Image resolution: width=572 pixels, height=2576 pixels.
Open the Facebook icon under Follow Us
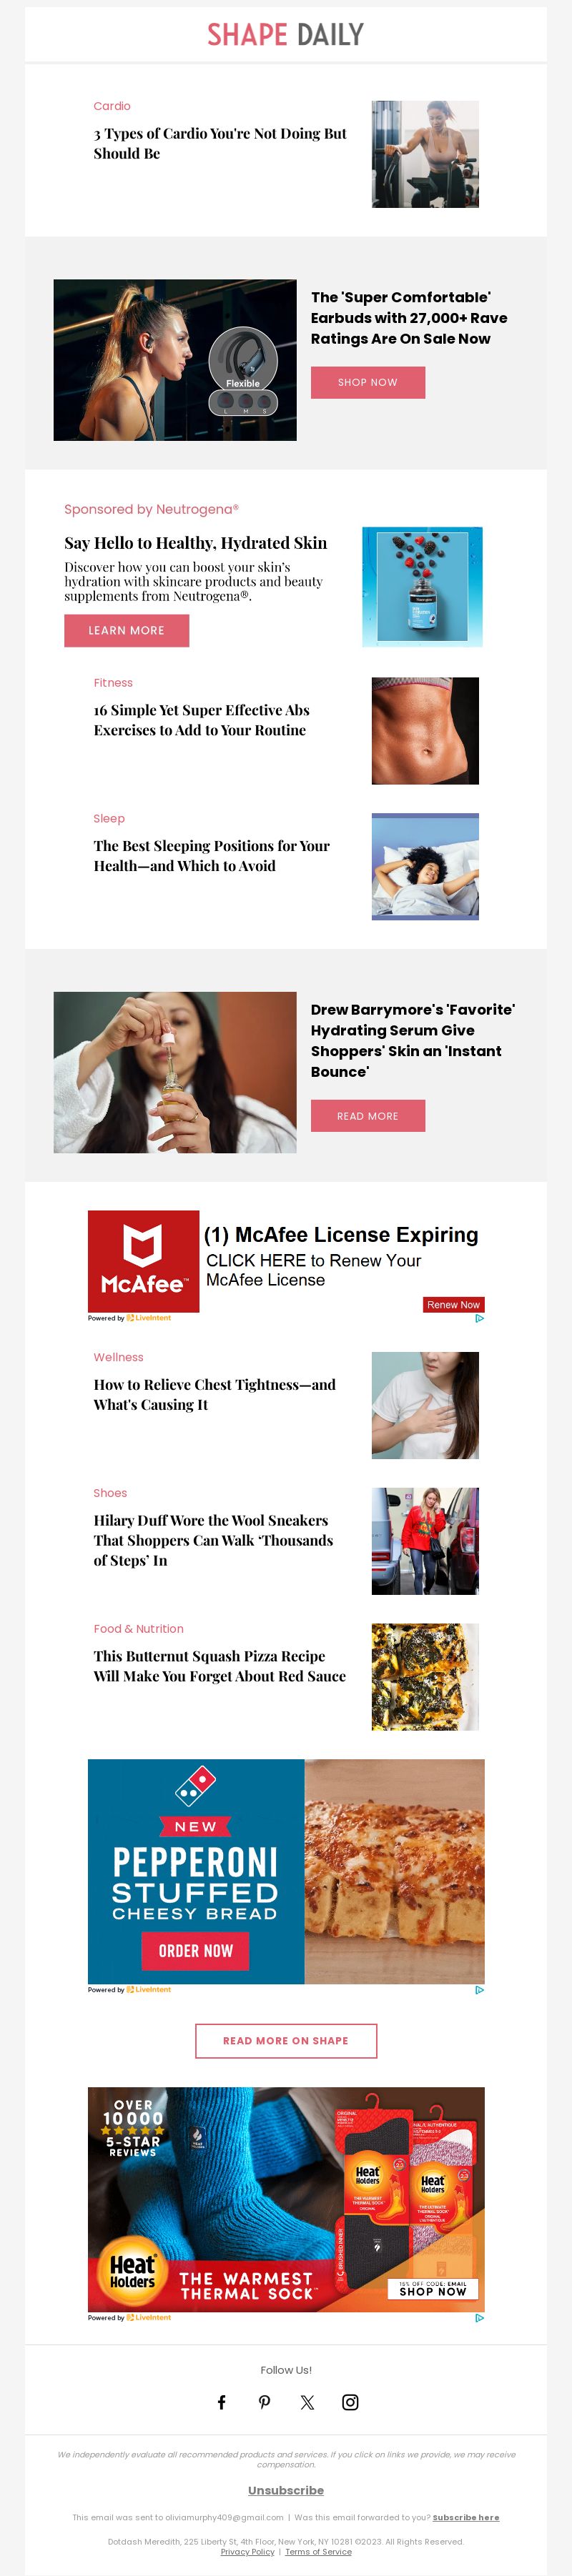pyautogui.click(x=222, y=2402)
